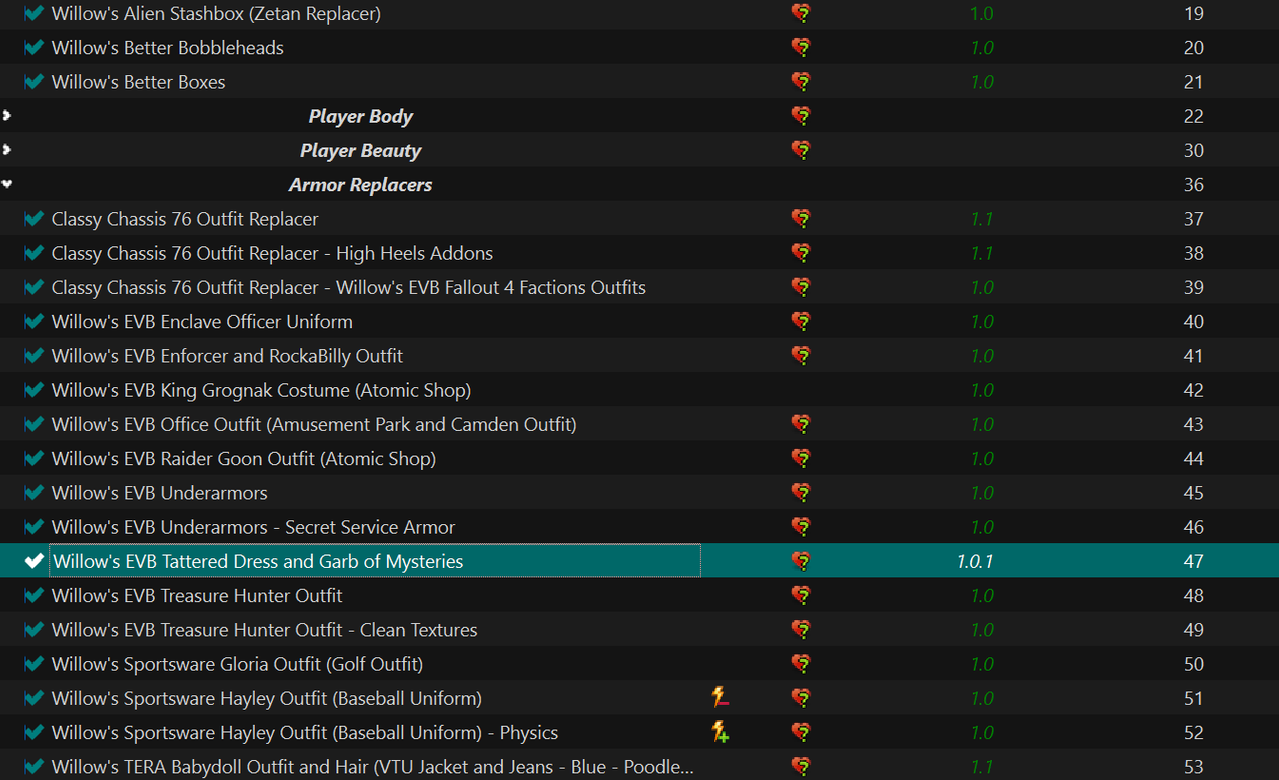Click the overwrite-conflict lightning icon for Hayley Outfit Physics
1279x780 pixels.
(720, 732)
